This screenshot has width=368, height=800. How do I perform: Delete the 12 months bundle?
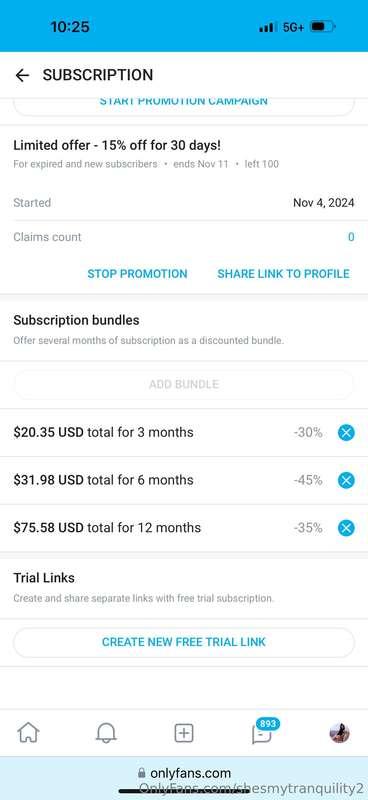point(346,528)
